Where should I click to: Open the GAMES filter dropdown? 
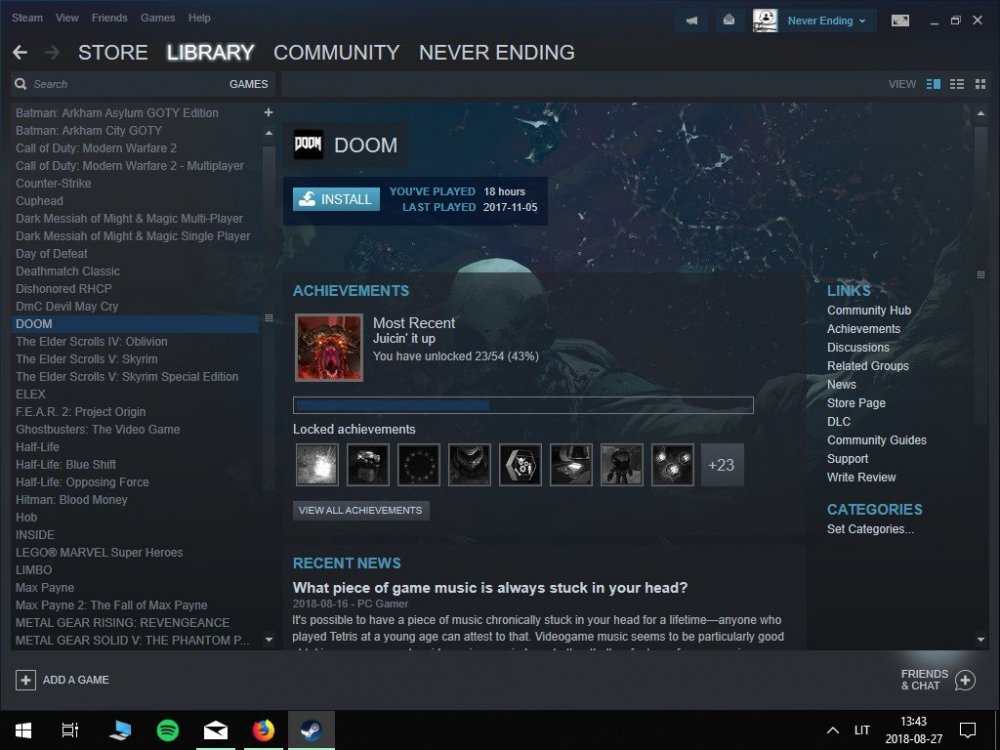click(249, 84)
